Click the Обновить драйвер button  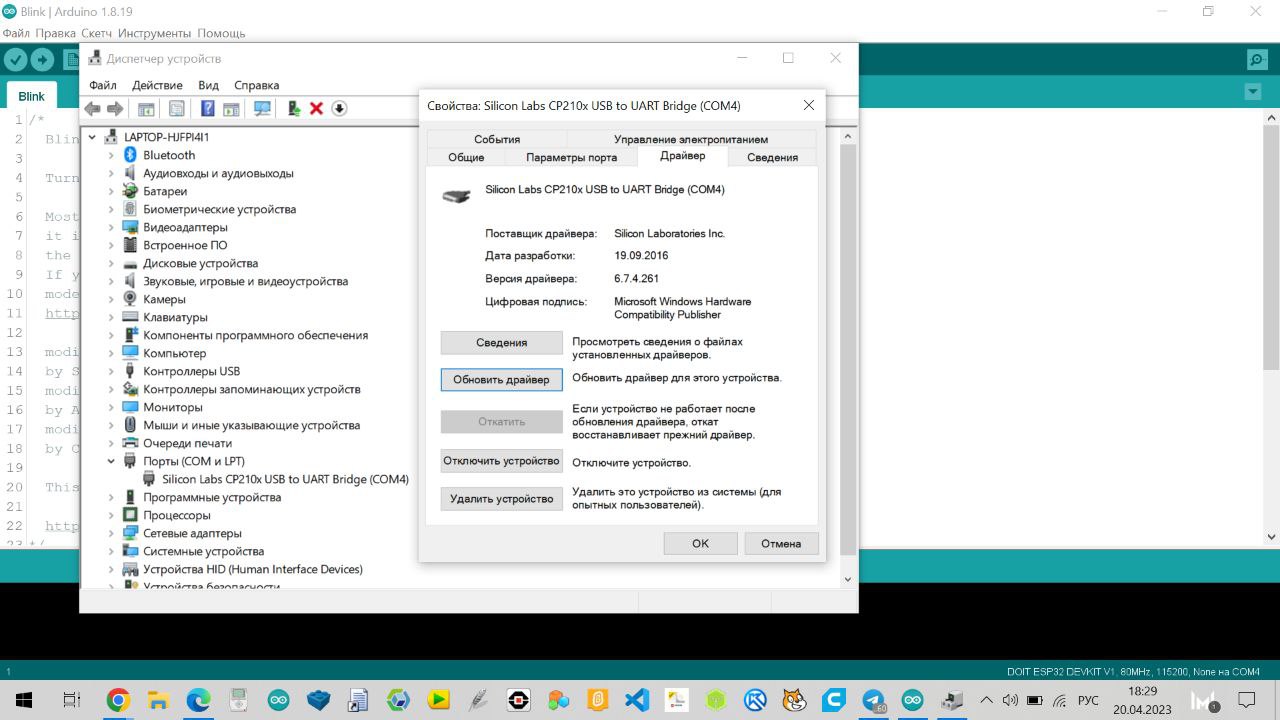tap(501, 380)
